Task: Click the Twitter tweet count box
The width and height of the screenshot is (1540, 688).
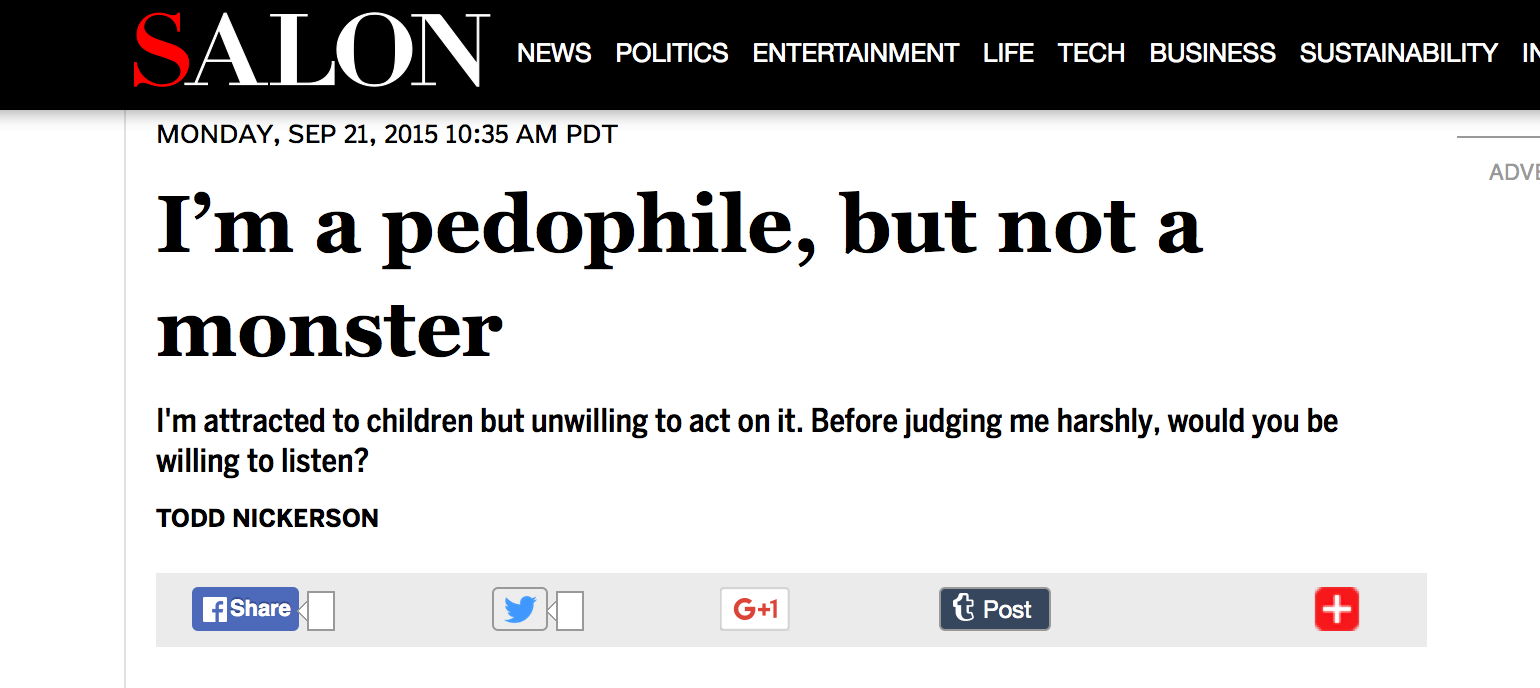Action: coord(570,611)
